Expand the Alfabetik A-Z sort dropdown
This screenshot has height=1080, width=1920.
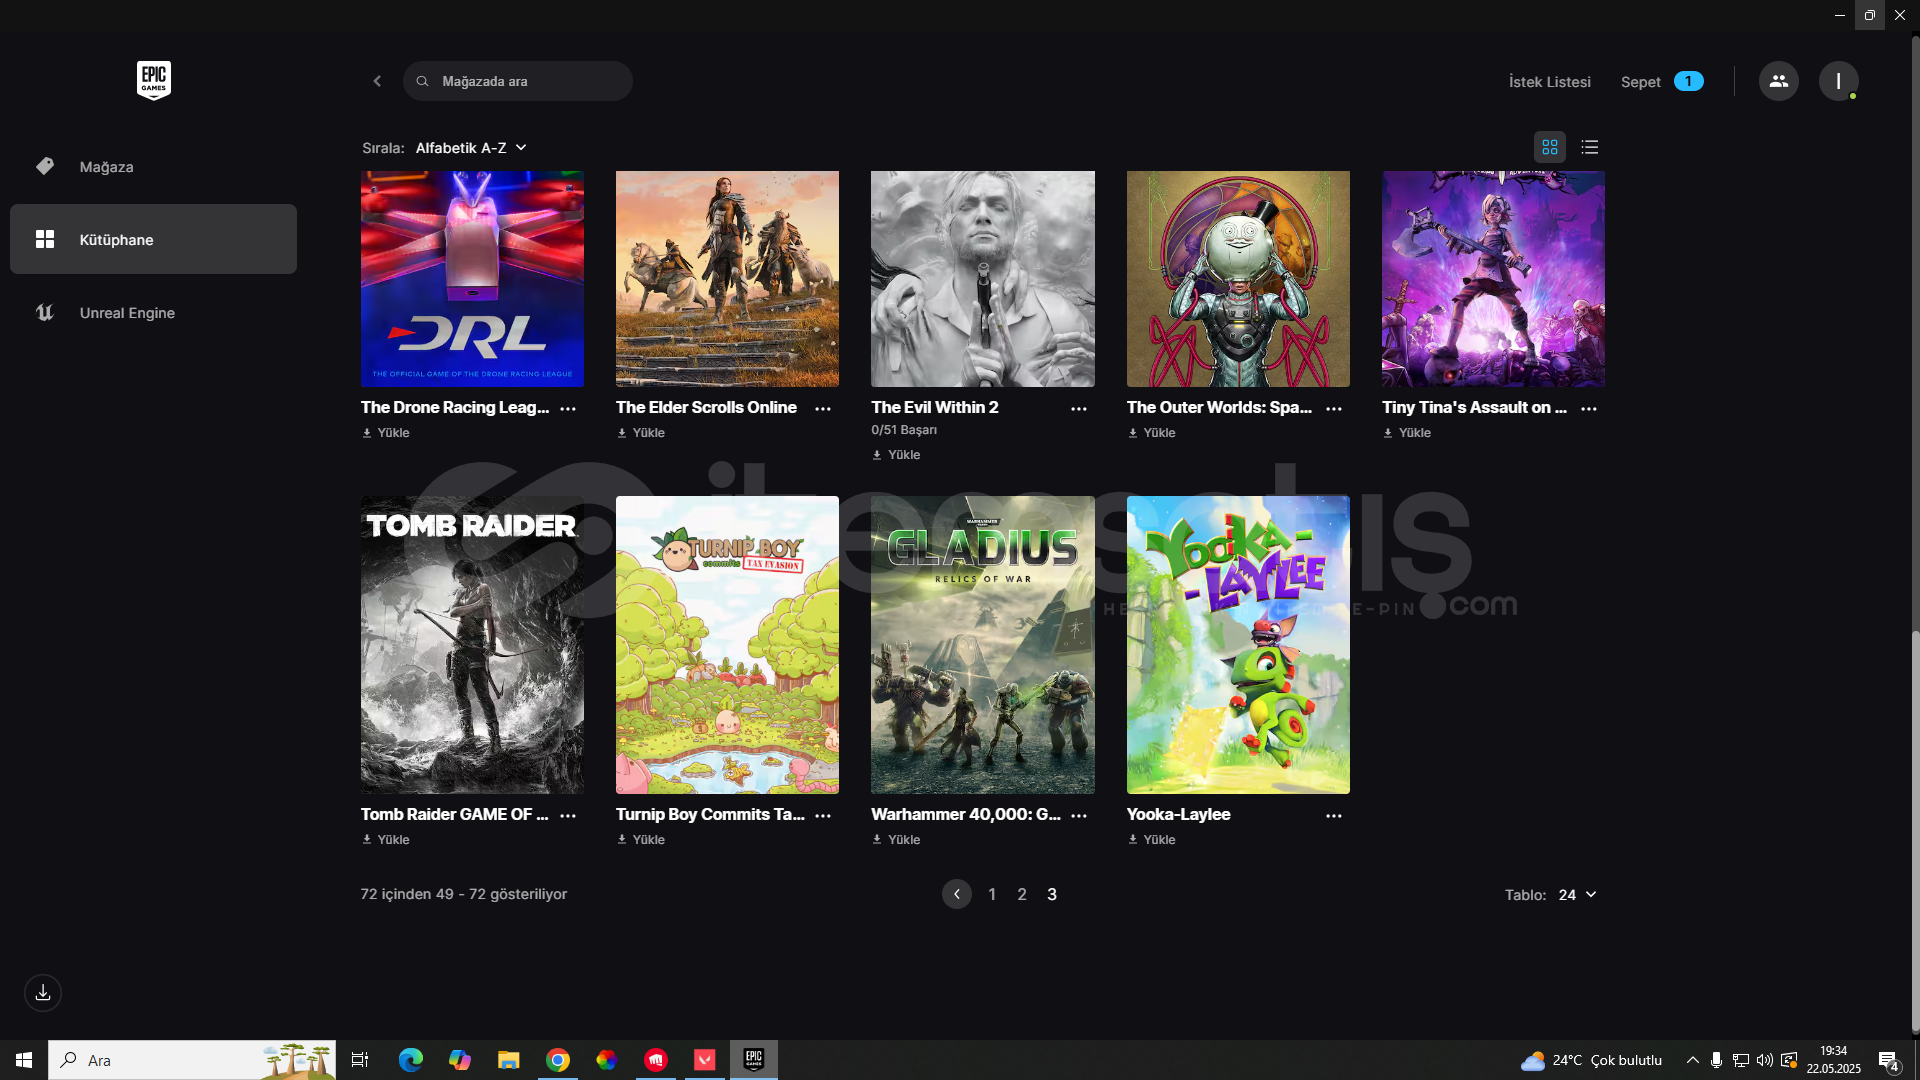coord(471,148)
